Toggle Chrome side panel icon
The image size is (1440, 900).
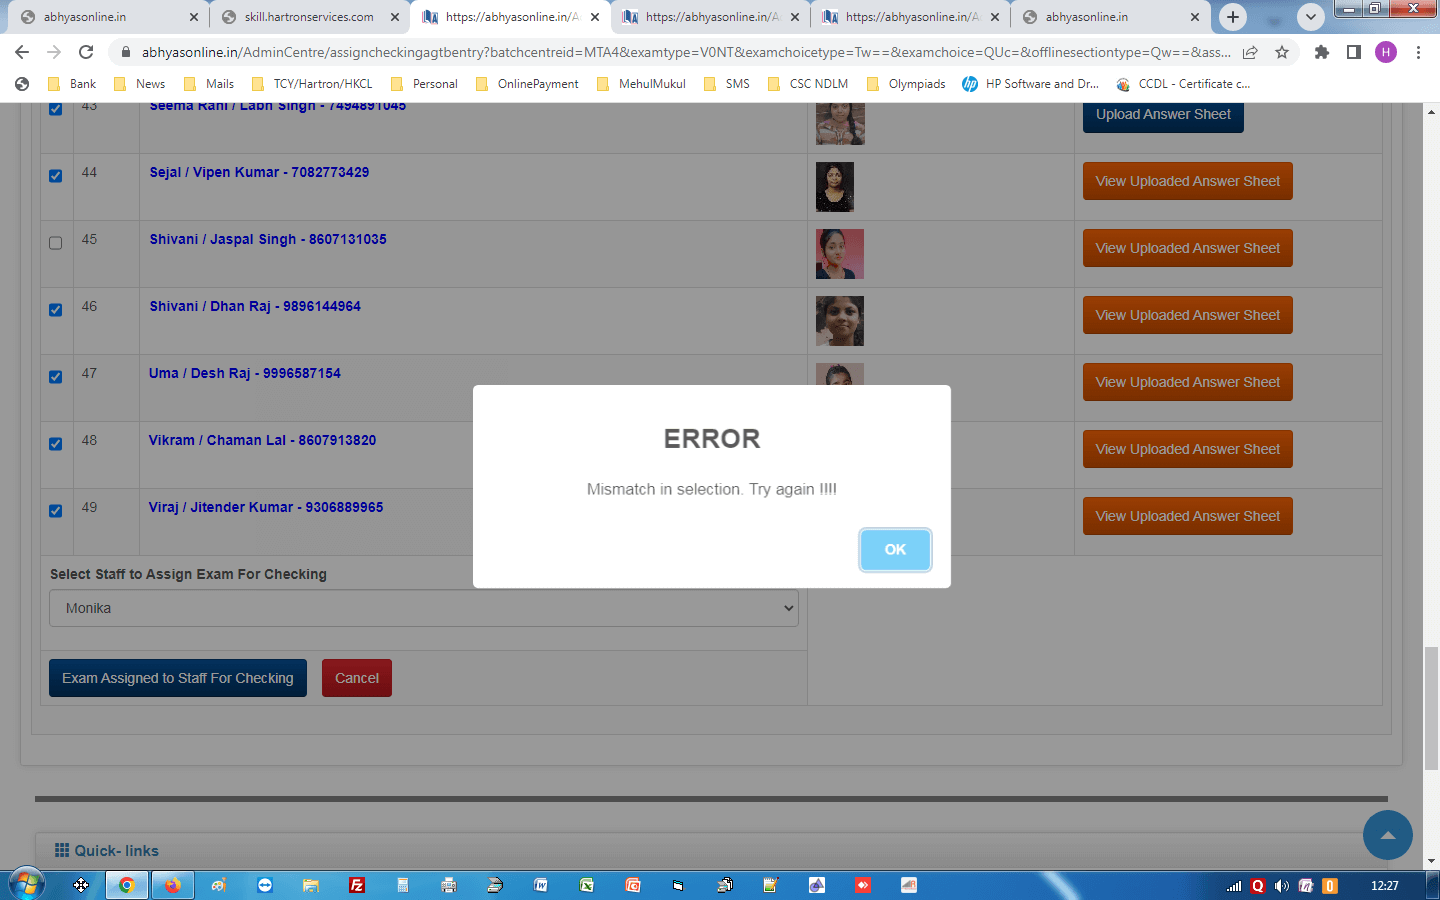(x=1353, y=52)
